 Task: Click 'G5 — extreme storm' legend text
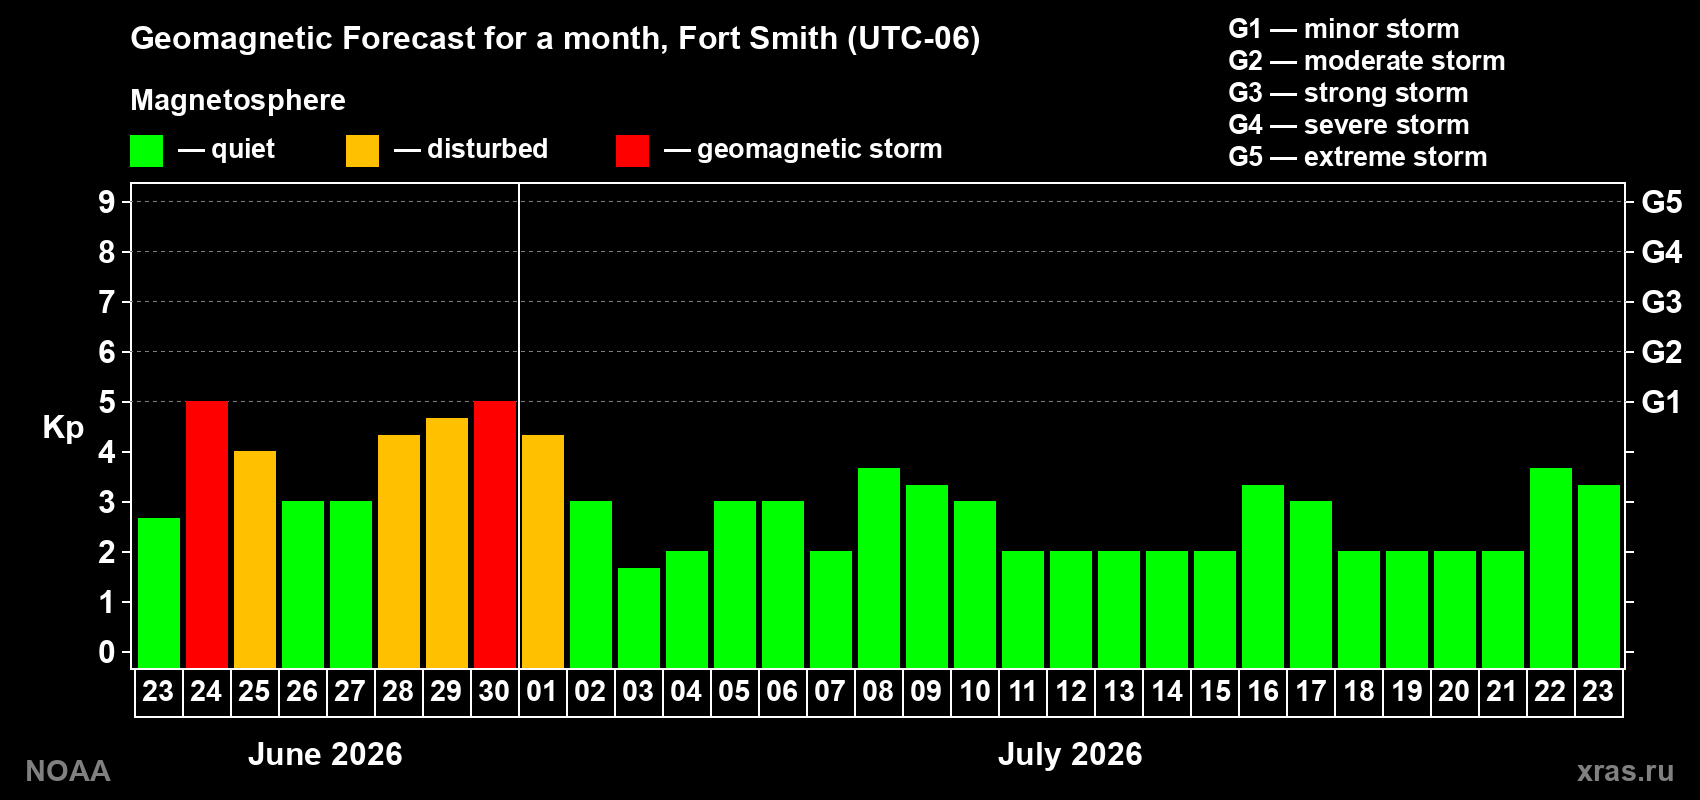(1358, 157)
